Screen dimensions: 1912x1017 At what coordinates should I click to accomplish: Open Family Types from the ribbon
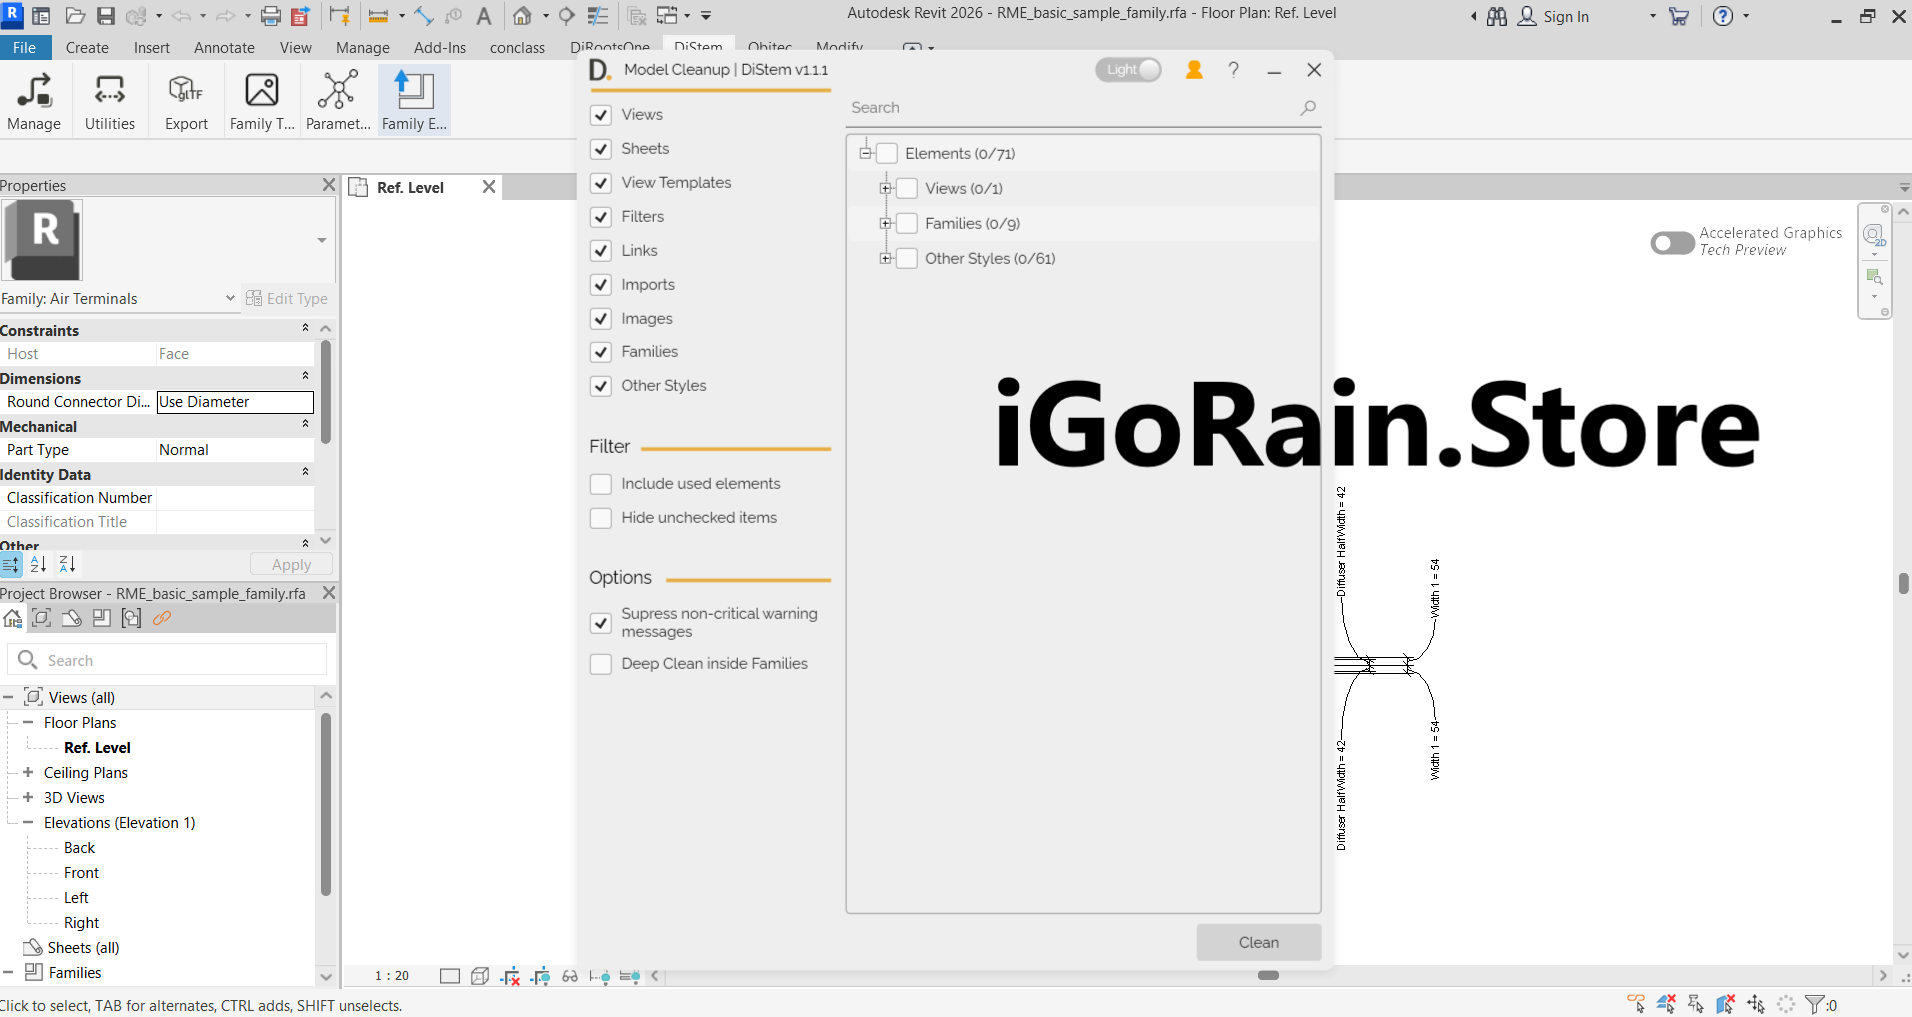coord(261,99)
